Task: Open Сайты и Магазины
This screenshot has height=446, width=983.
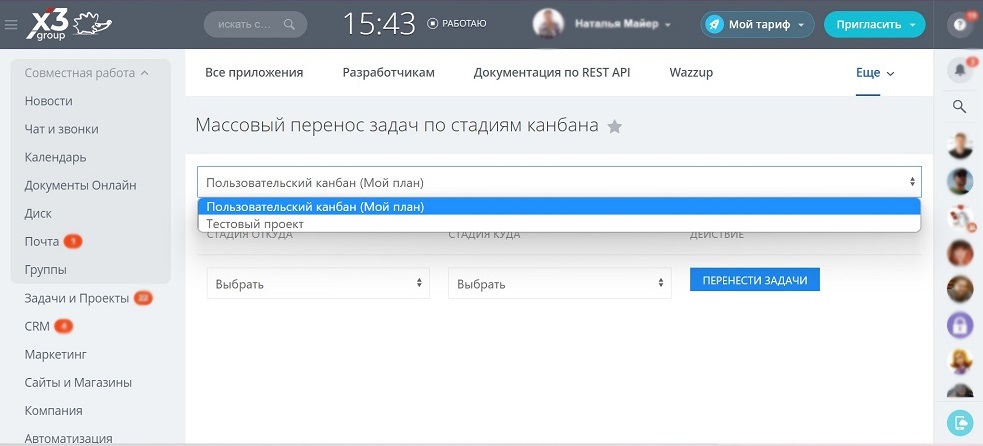Action: tap(78, 383)
